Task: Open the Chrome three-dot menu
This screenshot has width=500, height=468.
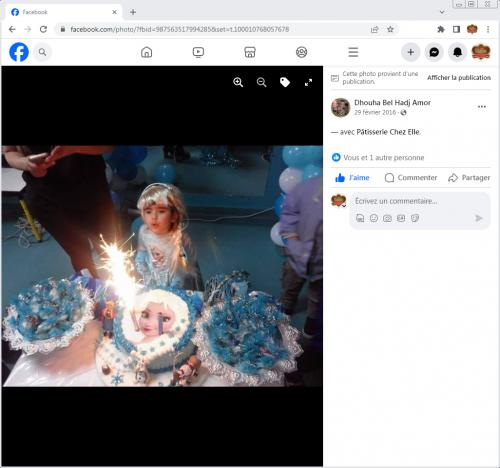Action: [x=488, y=29]
